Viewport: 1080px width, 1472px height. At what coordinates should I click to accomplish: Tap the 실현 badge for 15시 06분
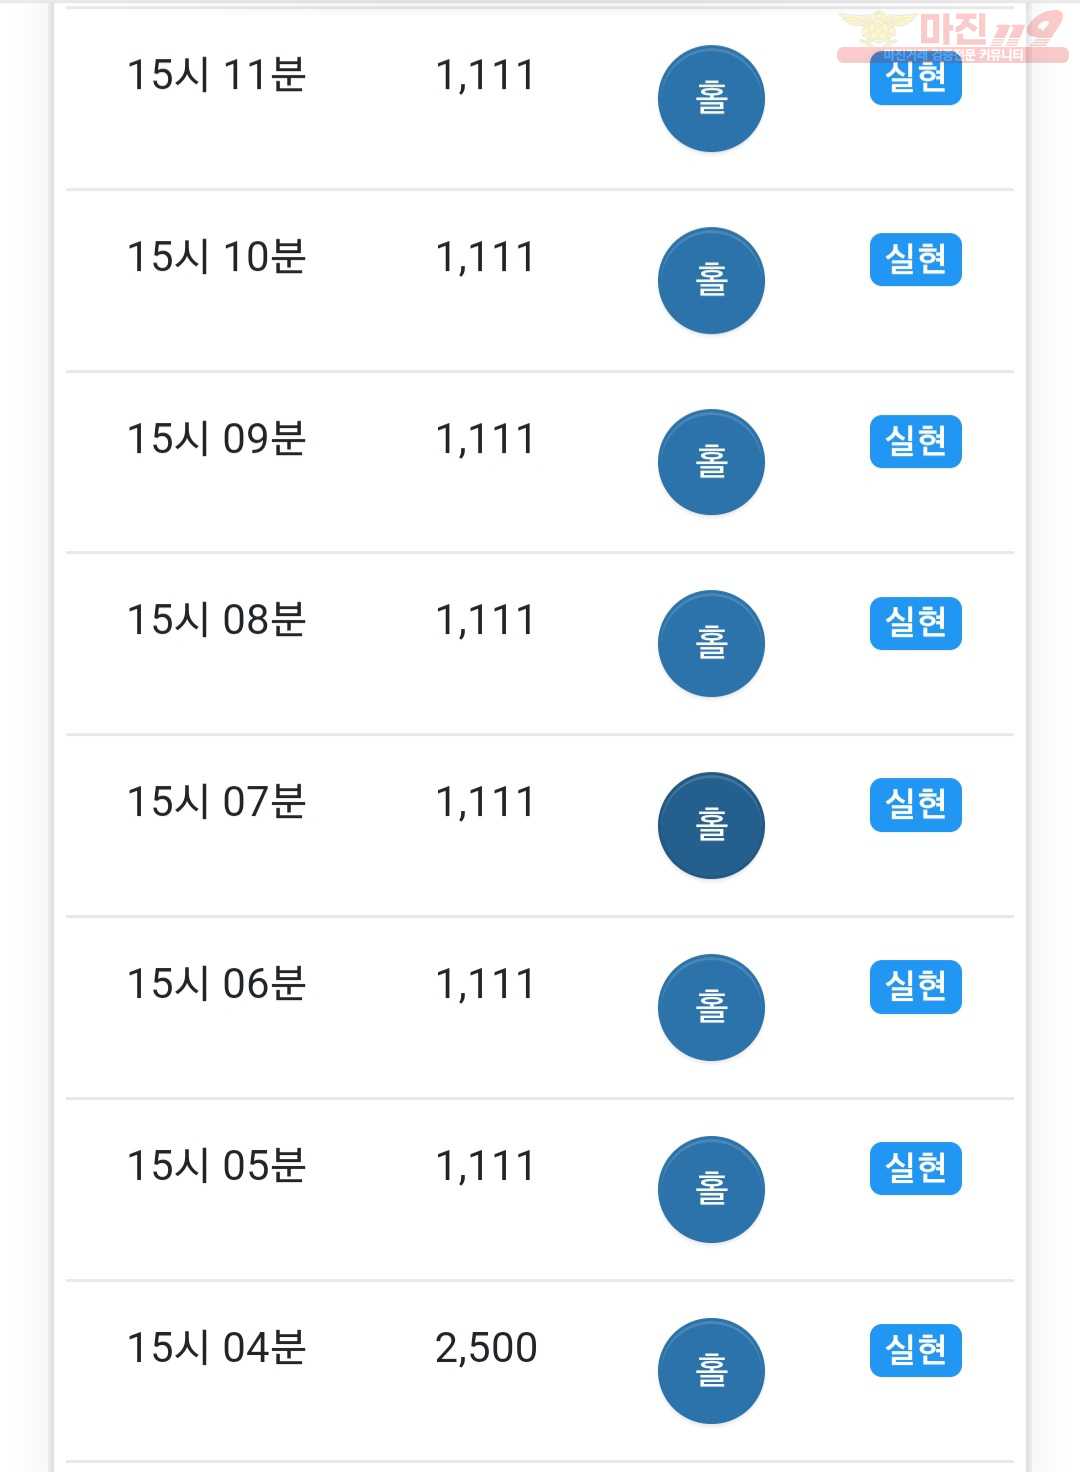click(916, 987)
